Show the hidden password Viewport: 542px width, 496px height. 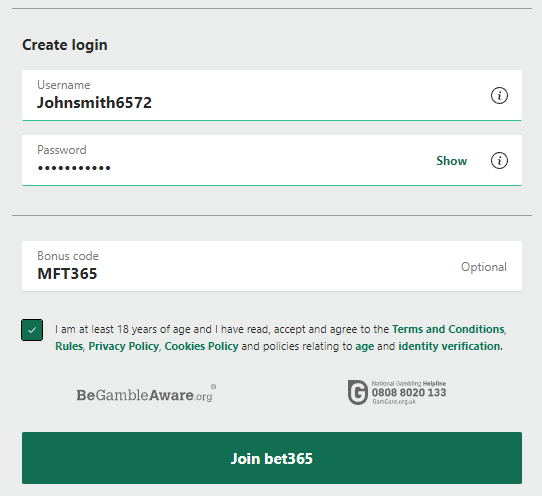[x=451, y=161]
